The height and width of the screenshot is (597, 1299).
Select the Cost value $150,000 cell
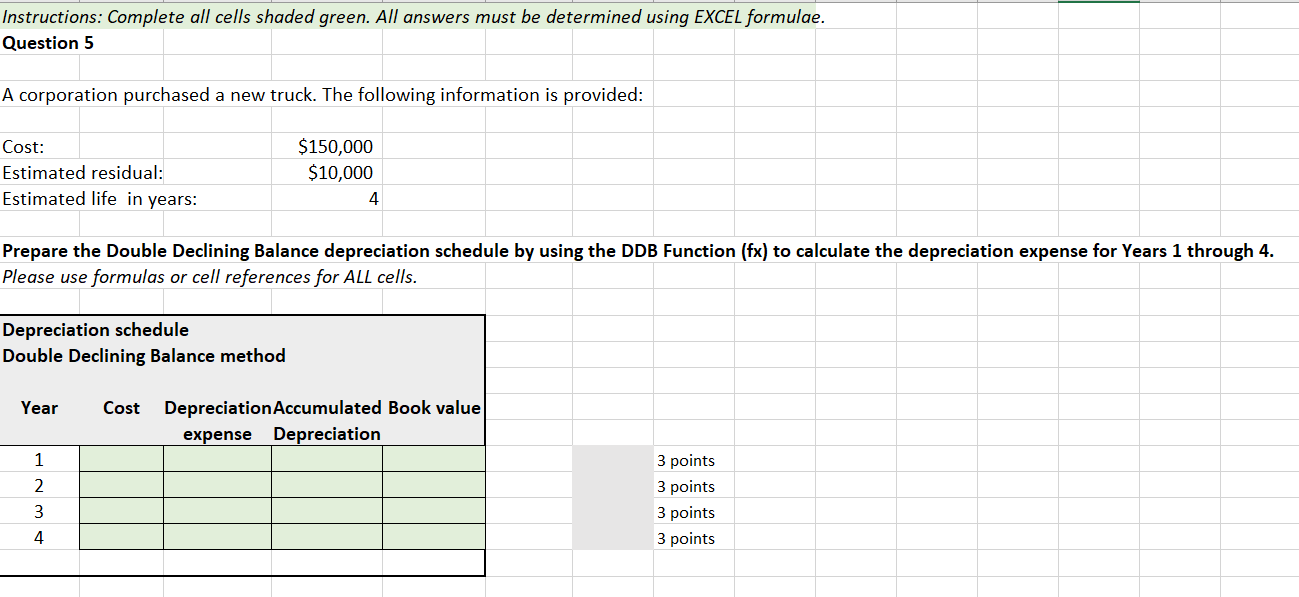tap(327, 147)
